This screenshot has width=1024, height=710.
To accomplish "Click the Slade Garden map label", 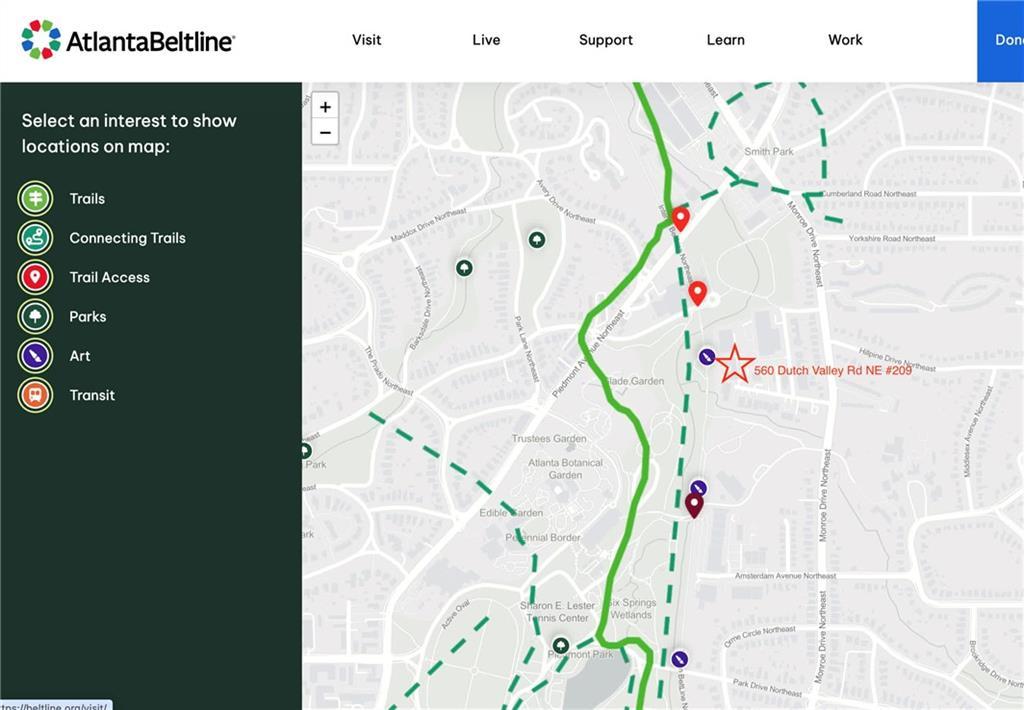I will pyautogui.click(x=633, y=381).
